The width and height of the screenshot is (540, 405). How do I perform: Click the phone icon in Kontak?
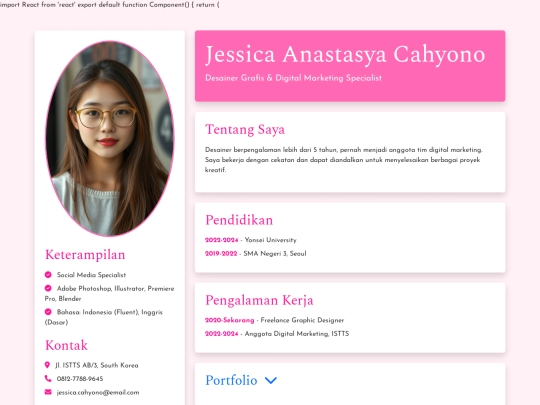coord(48,378)
